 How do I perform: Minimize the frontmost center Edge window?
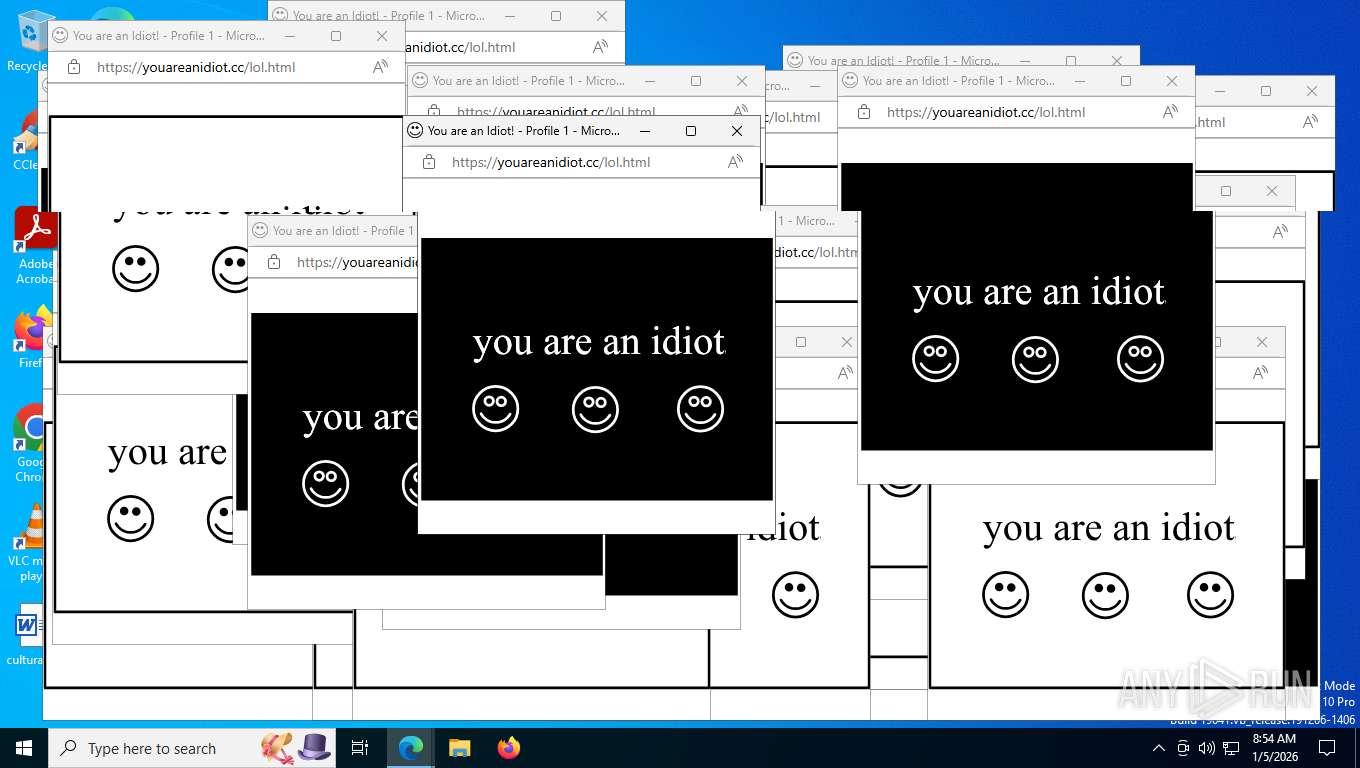point(645,131)
